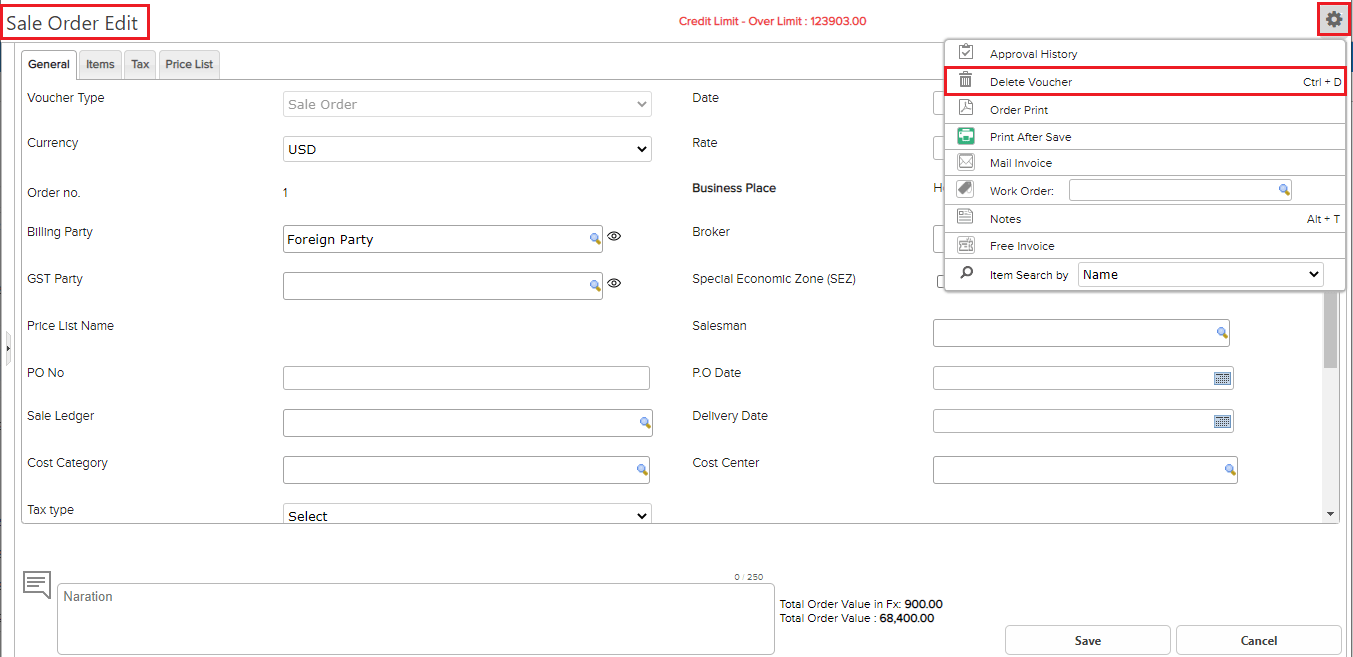View Billing Party details eye icon
1353x657 pixels.
click(615, 237)
